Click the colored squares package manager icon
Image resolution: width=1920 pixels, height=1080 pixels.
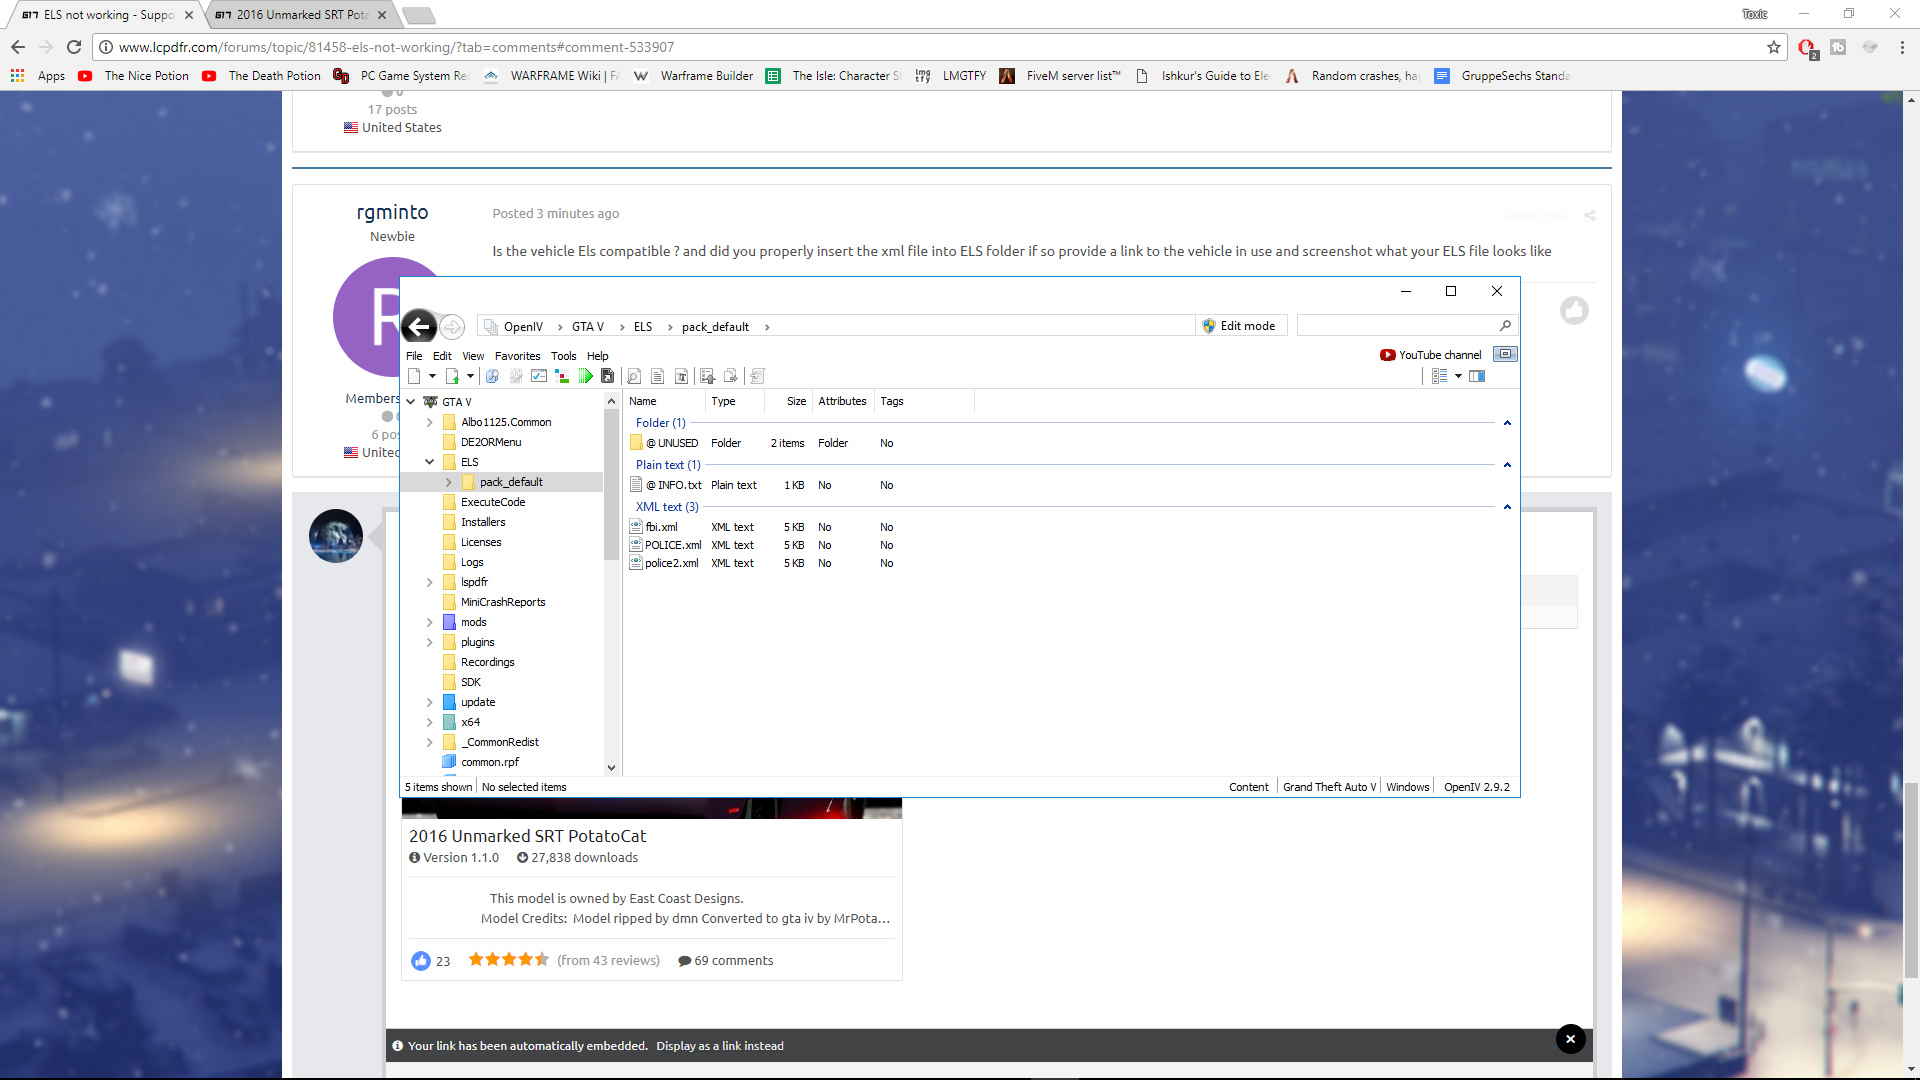[562, 376]
